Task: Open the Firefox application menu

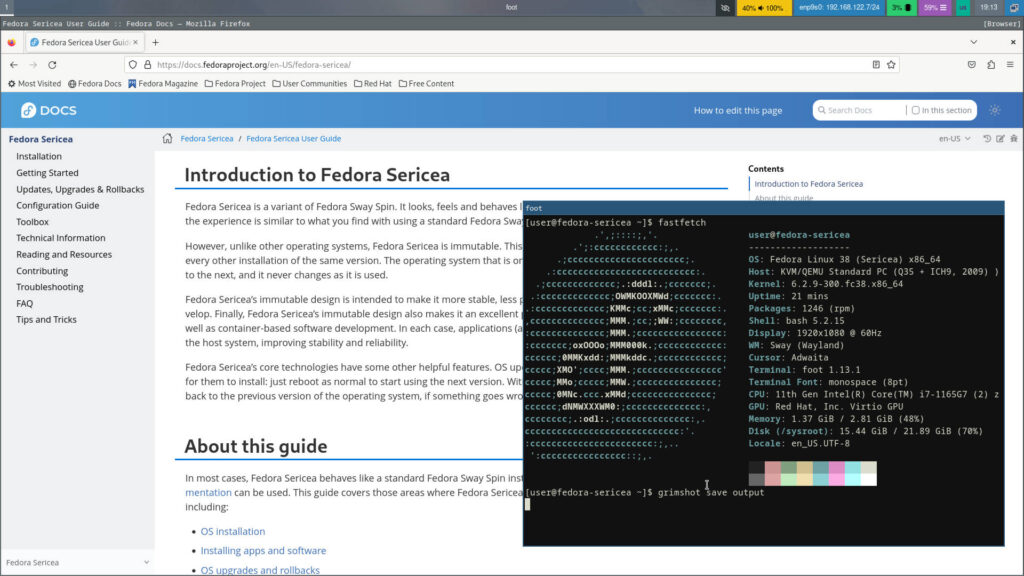Action: point(1009,62)
